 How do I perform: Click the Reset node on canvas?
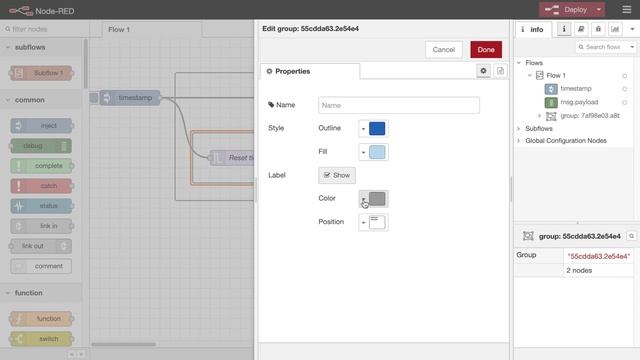(232, 158)
